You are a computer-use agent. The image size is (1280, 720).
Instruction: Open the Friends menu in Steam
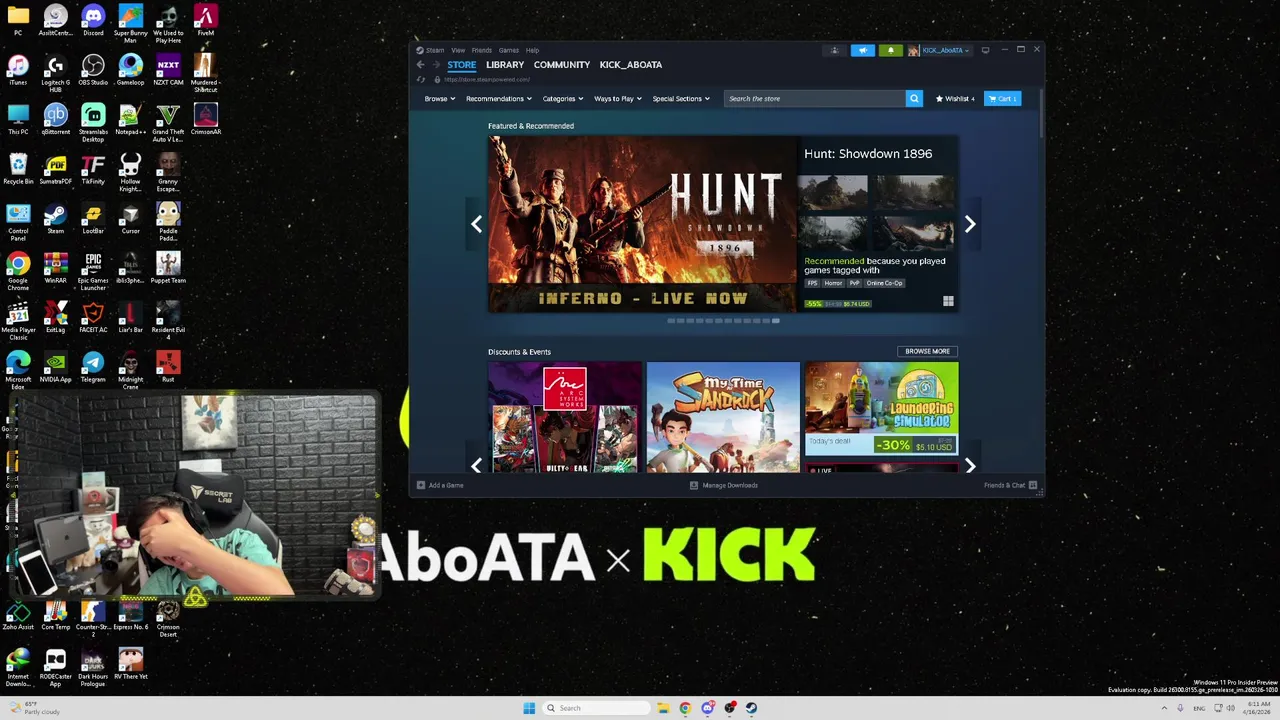click(482, 50)
